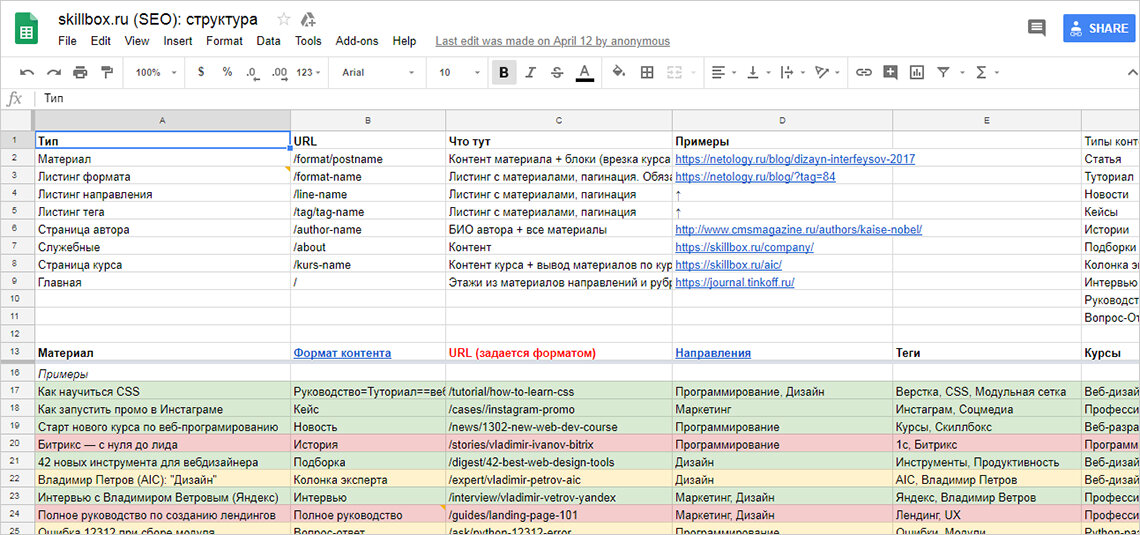This screenshot has height=535, width=1140.
Task: Open the zoom 100% dropdown
Action: (x=156, y=73)
